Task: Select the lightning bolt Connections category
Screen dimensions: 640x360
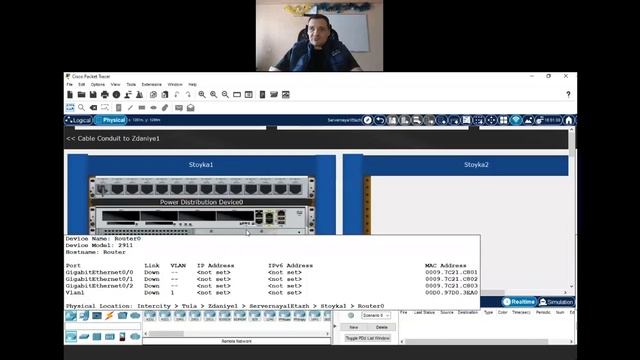Action: 109,316
